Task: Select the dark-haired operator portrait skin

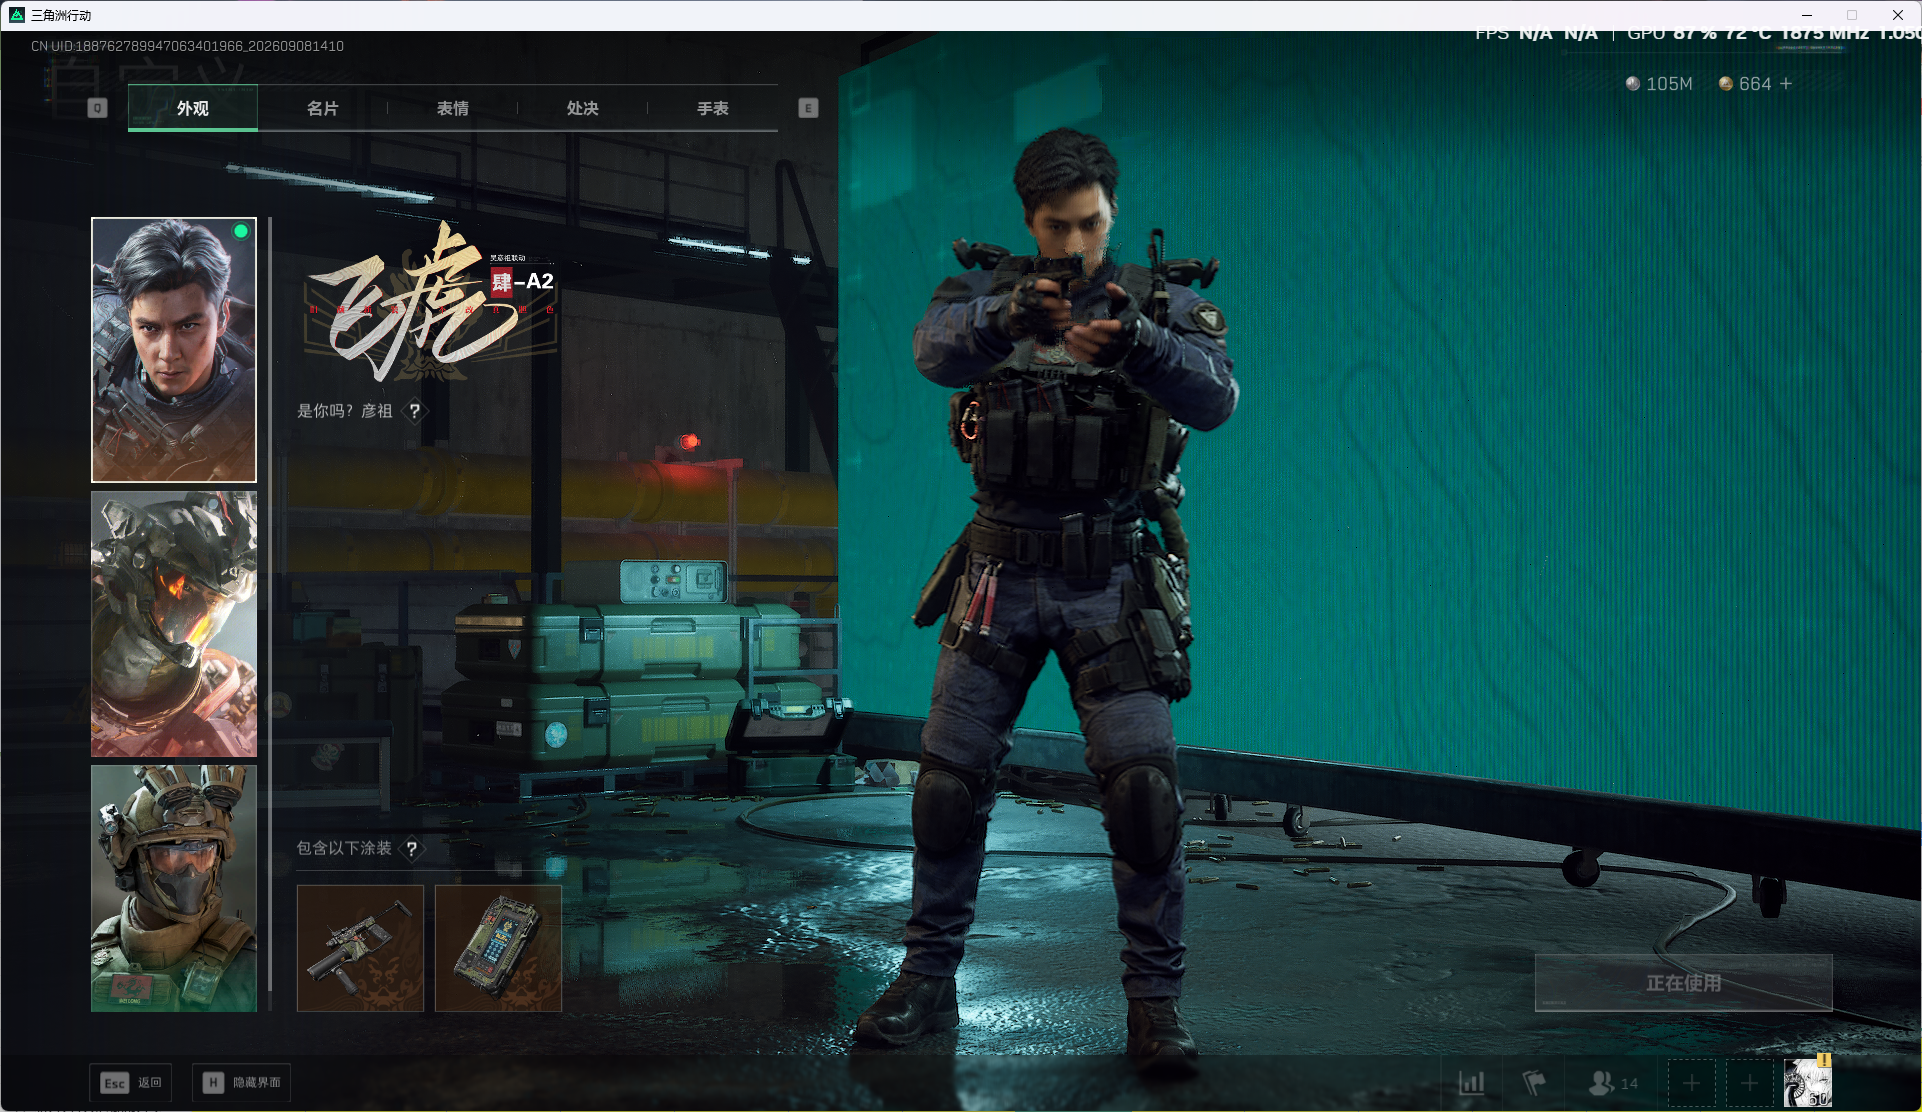Action: tap(174, 350)
